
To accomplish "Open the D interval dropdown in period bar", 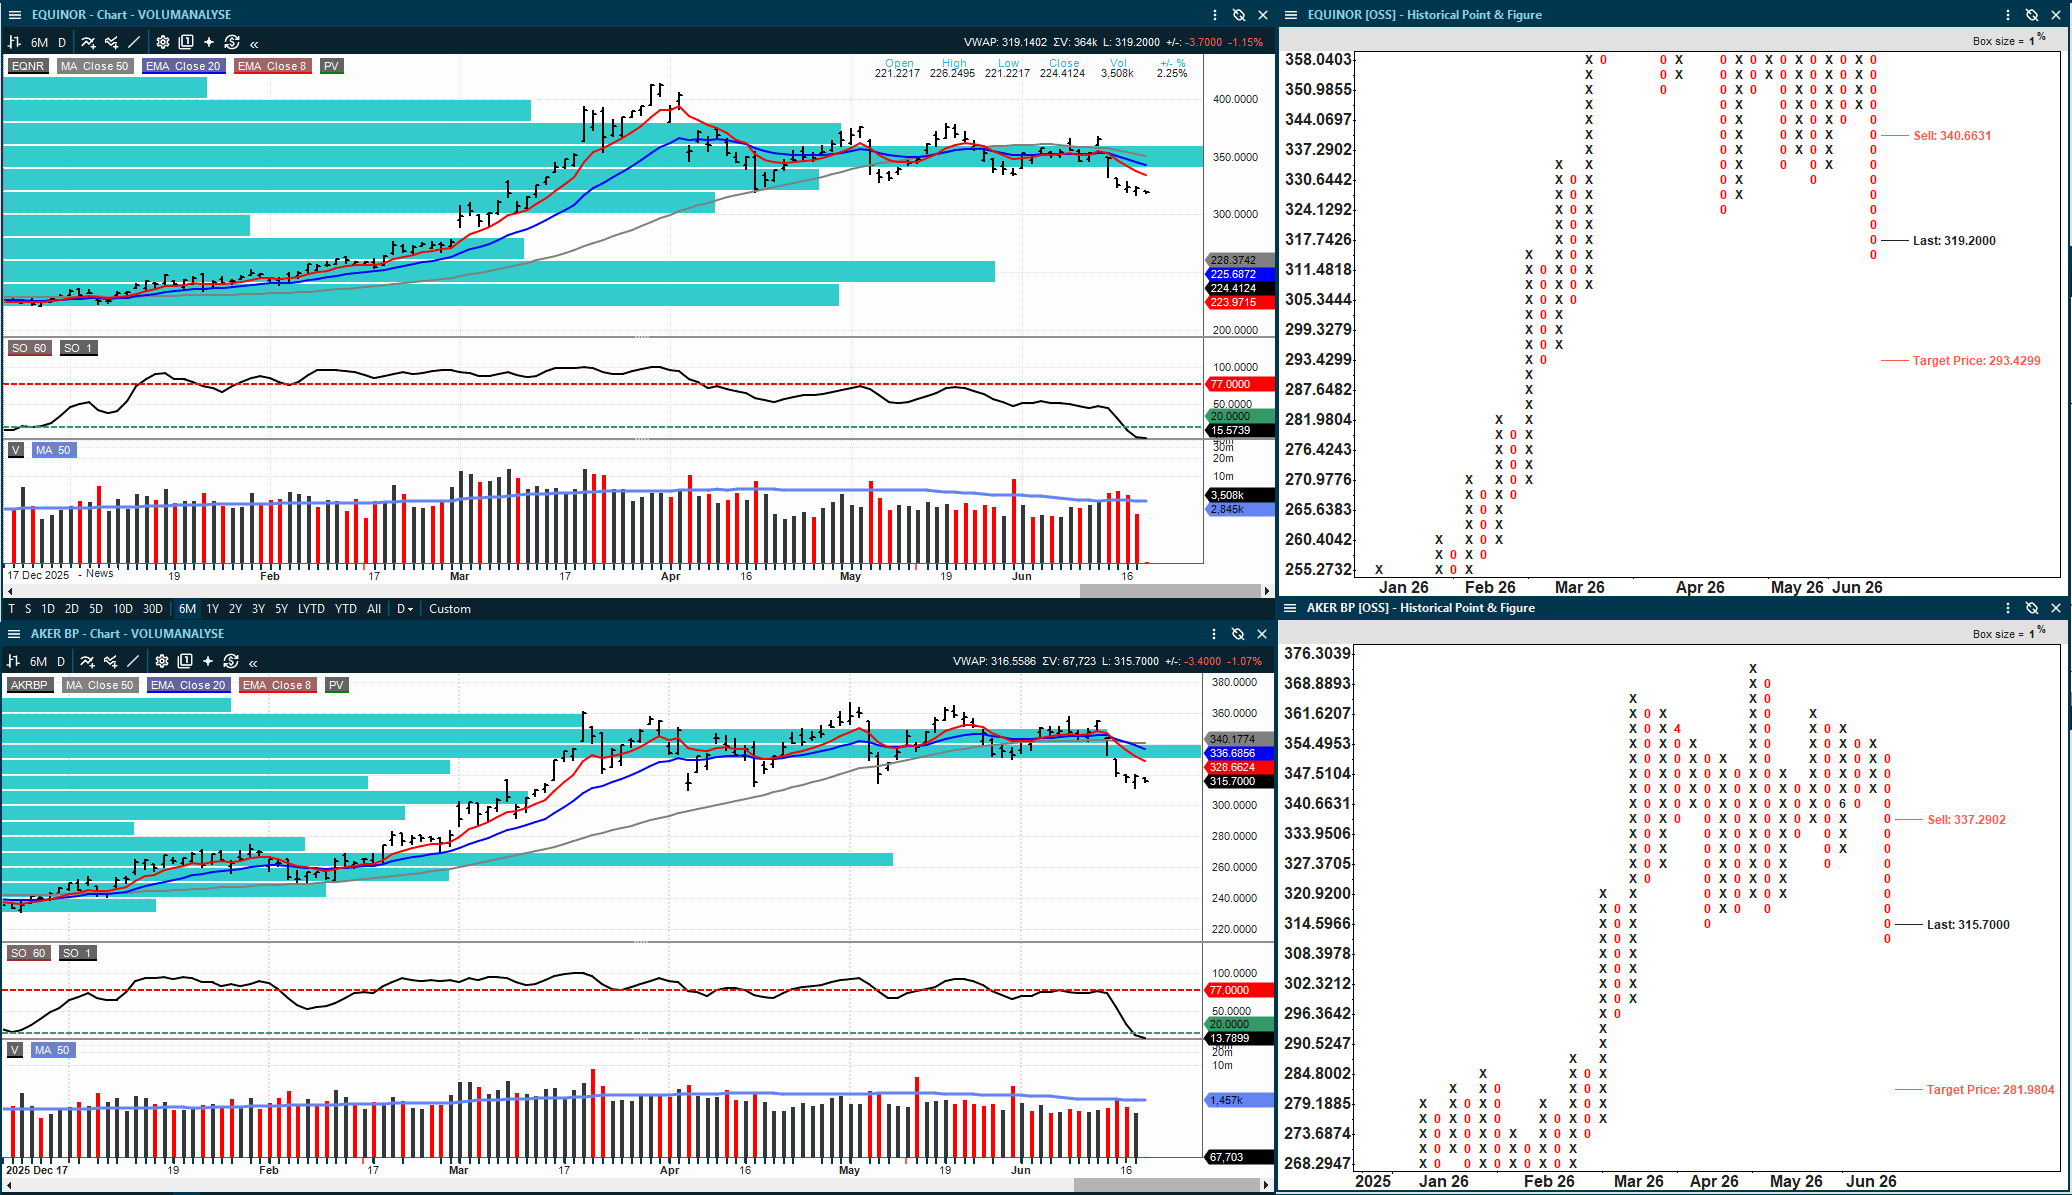I will pos(405,609).
